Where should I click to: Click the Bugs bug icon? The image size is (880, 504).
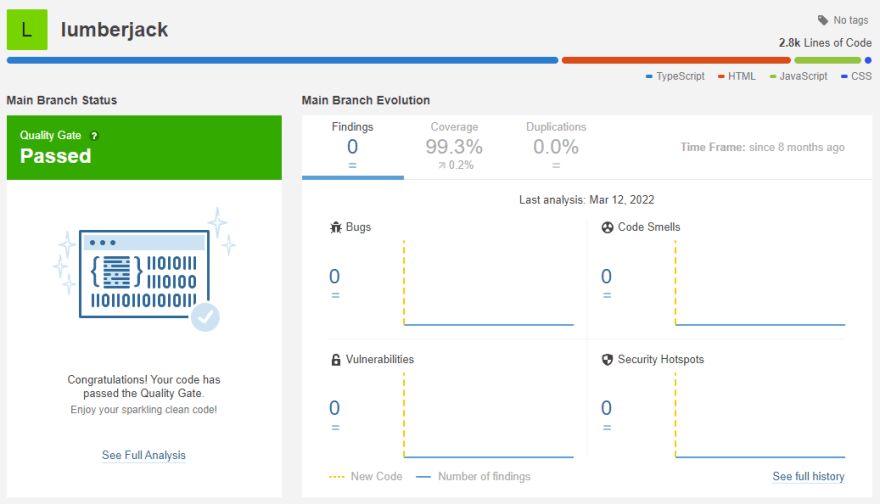[336, 227]
